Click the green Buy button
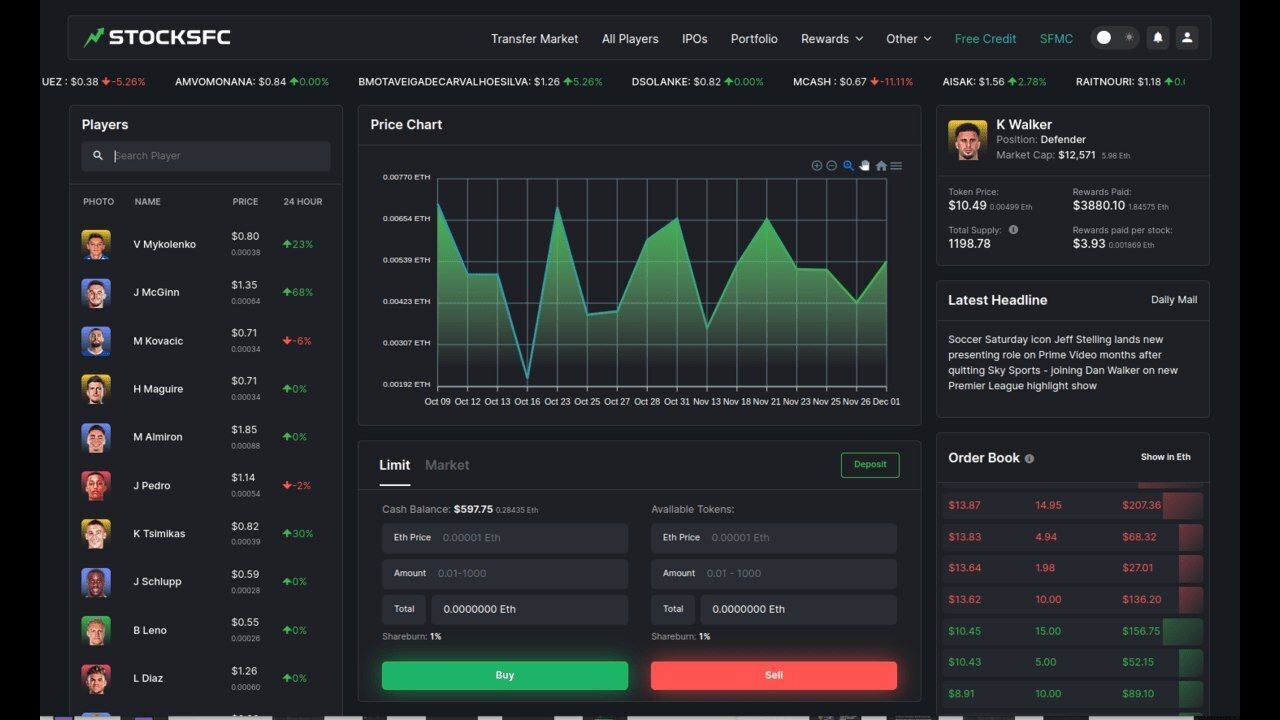The height and width of the screenshot is (720, 1280). 505,675
